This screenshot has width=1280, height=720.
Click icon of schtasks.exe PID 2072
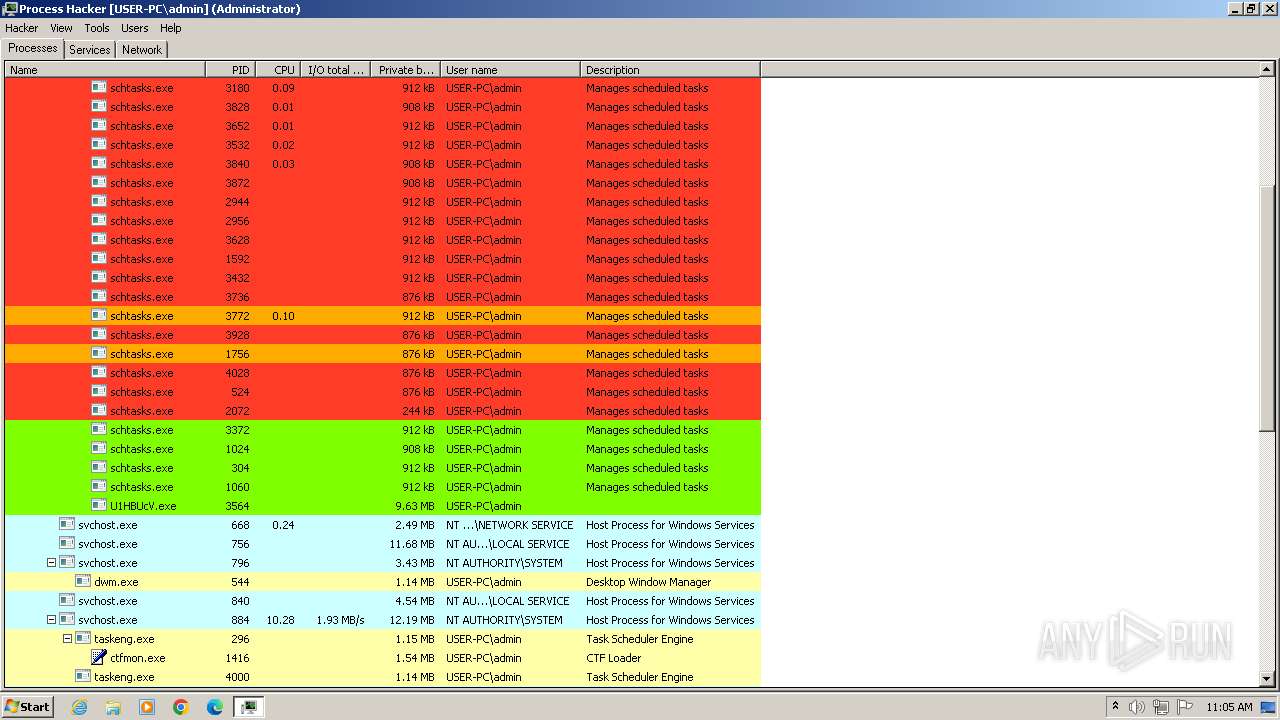pos(99,411)
